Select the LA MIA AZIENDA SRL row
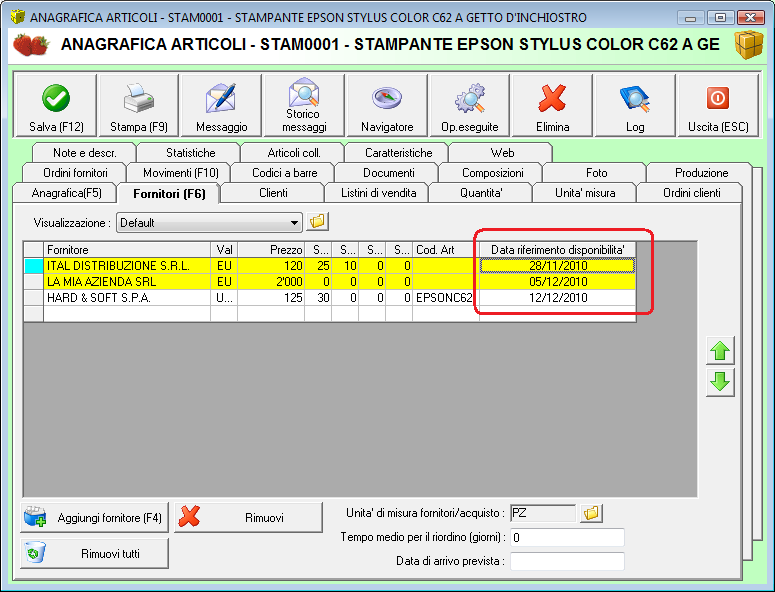 pyautogui.click(x=330, y=282)
